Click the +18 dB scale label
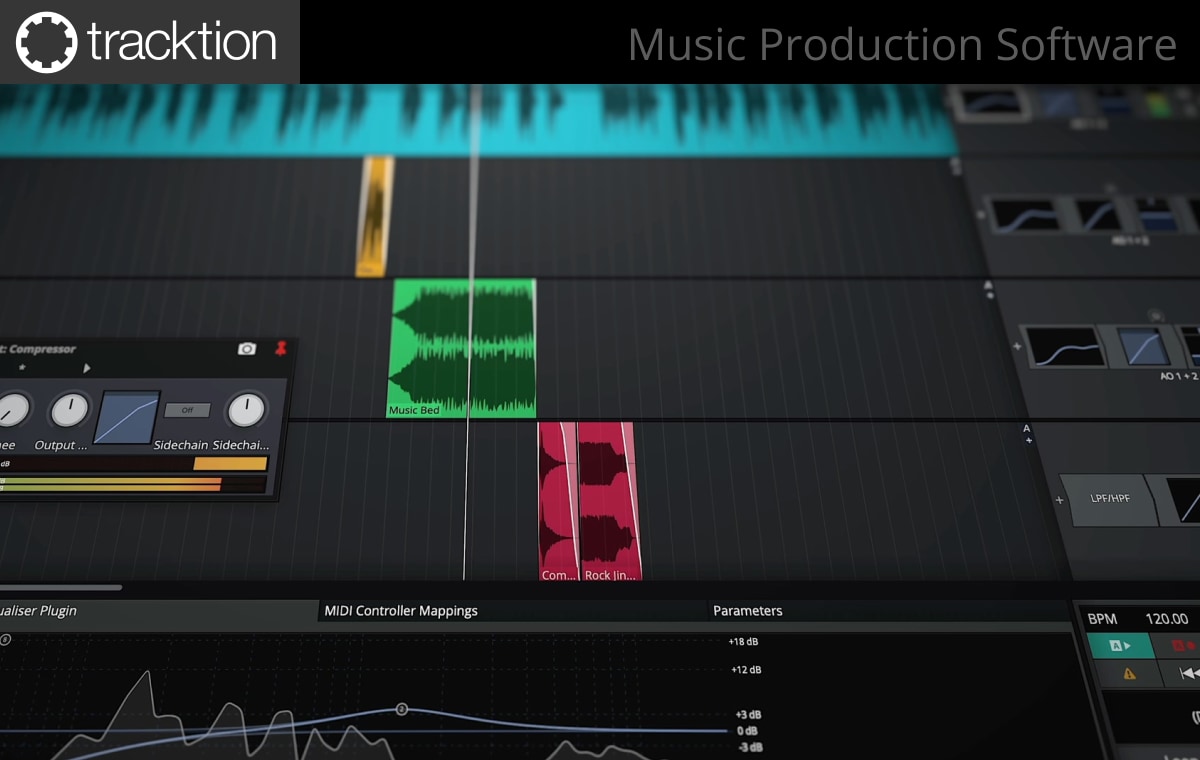1200x760 pixels. pos(745,642)
